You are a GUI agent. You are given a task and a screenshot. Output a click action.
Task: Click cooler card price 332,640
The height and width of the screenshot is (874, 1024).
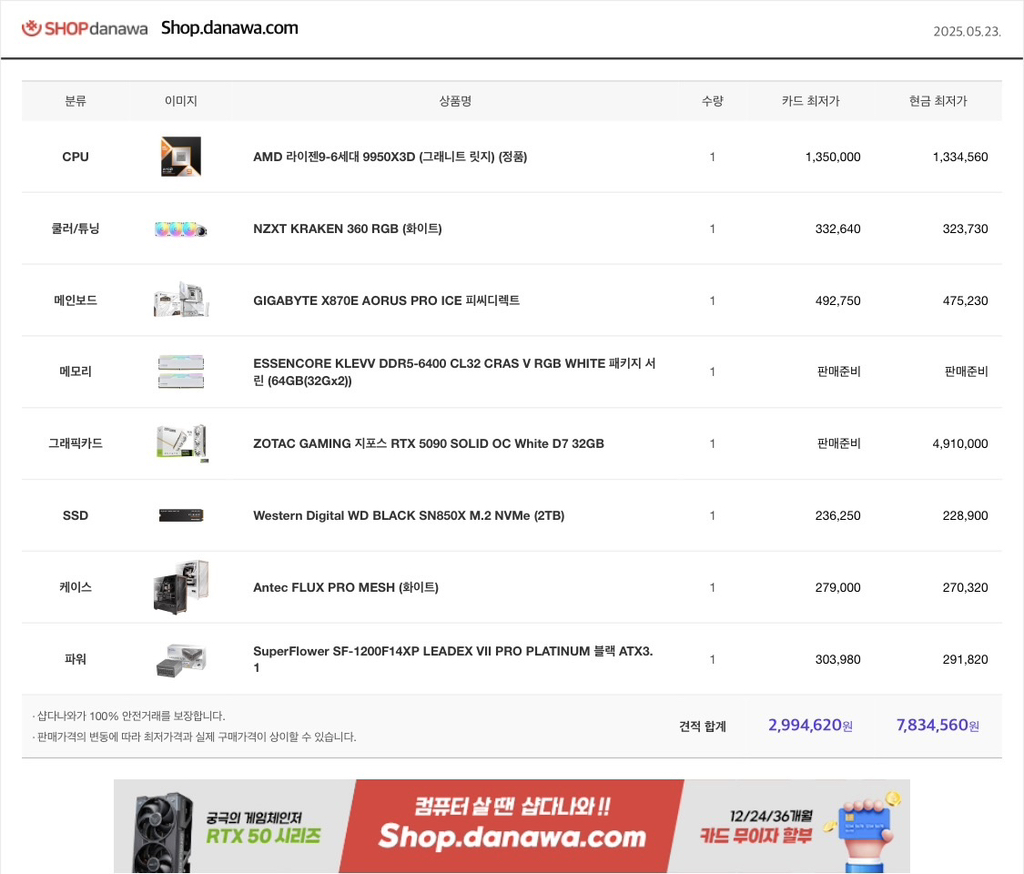click(x=838, y=229)
